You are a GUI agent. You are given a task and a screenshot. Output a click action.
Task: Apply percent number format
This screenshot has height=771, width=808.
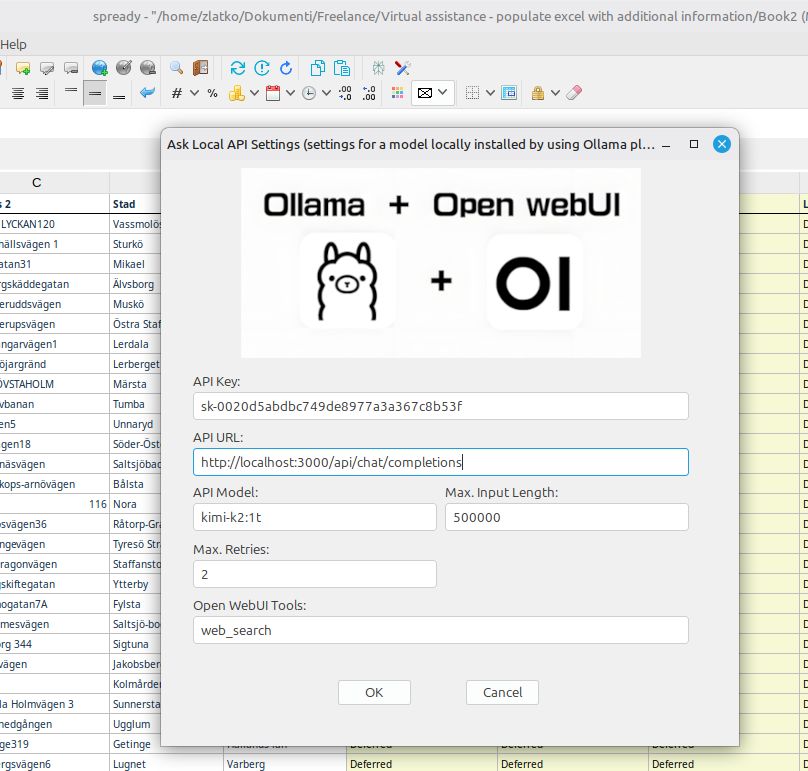[x=211, y=93]
